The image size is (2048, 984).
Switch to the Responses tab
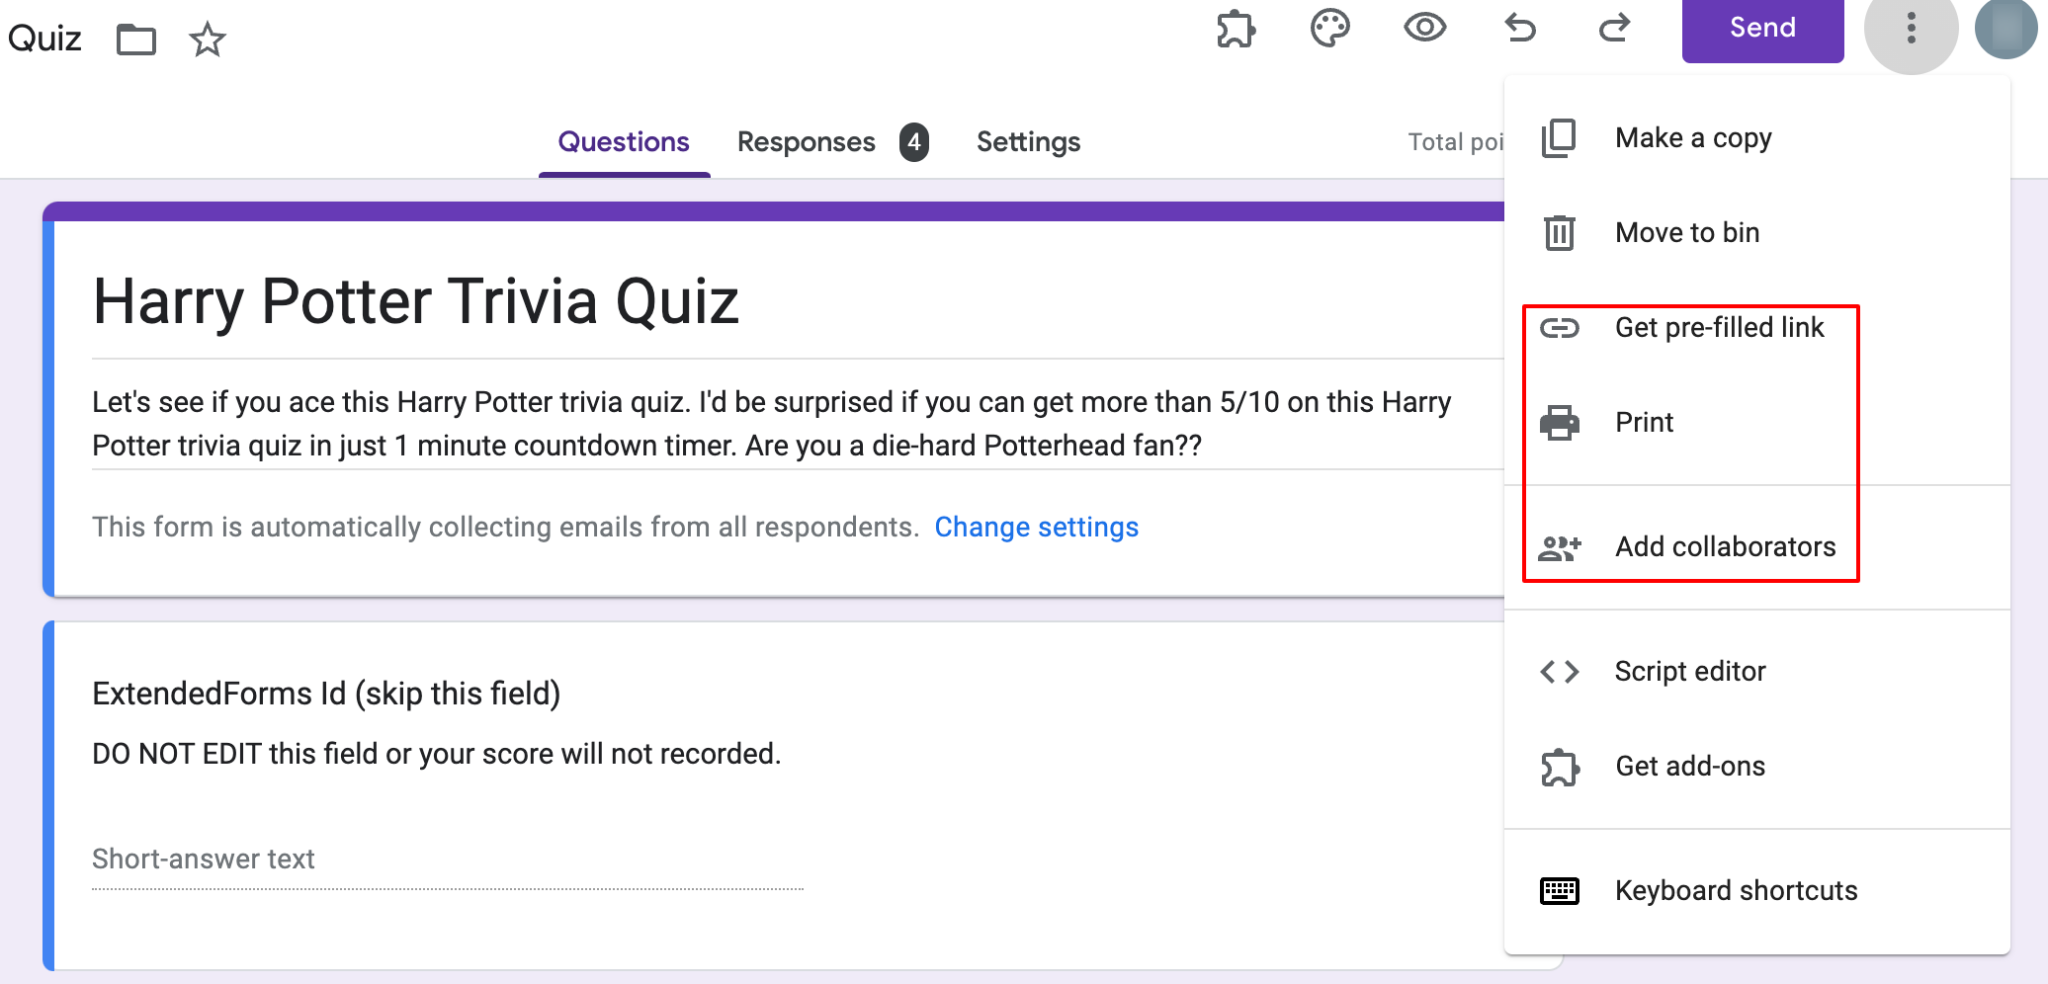pyautogui.click(x=806, y=142)
